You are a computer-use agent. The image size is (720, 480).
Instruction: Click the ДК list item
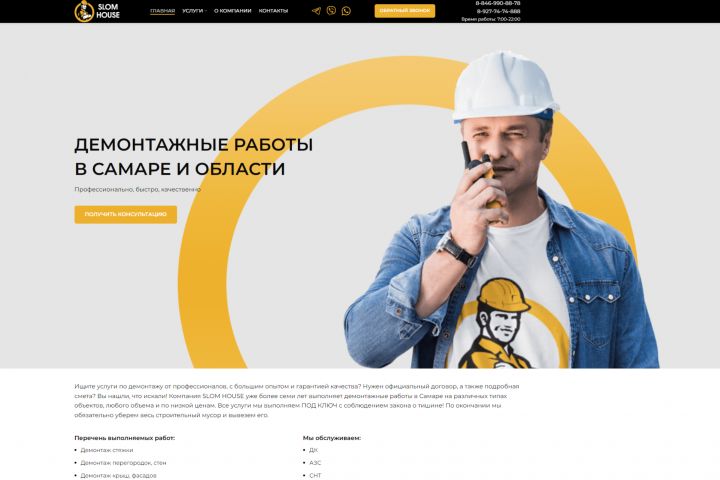(313, 450)
